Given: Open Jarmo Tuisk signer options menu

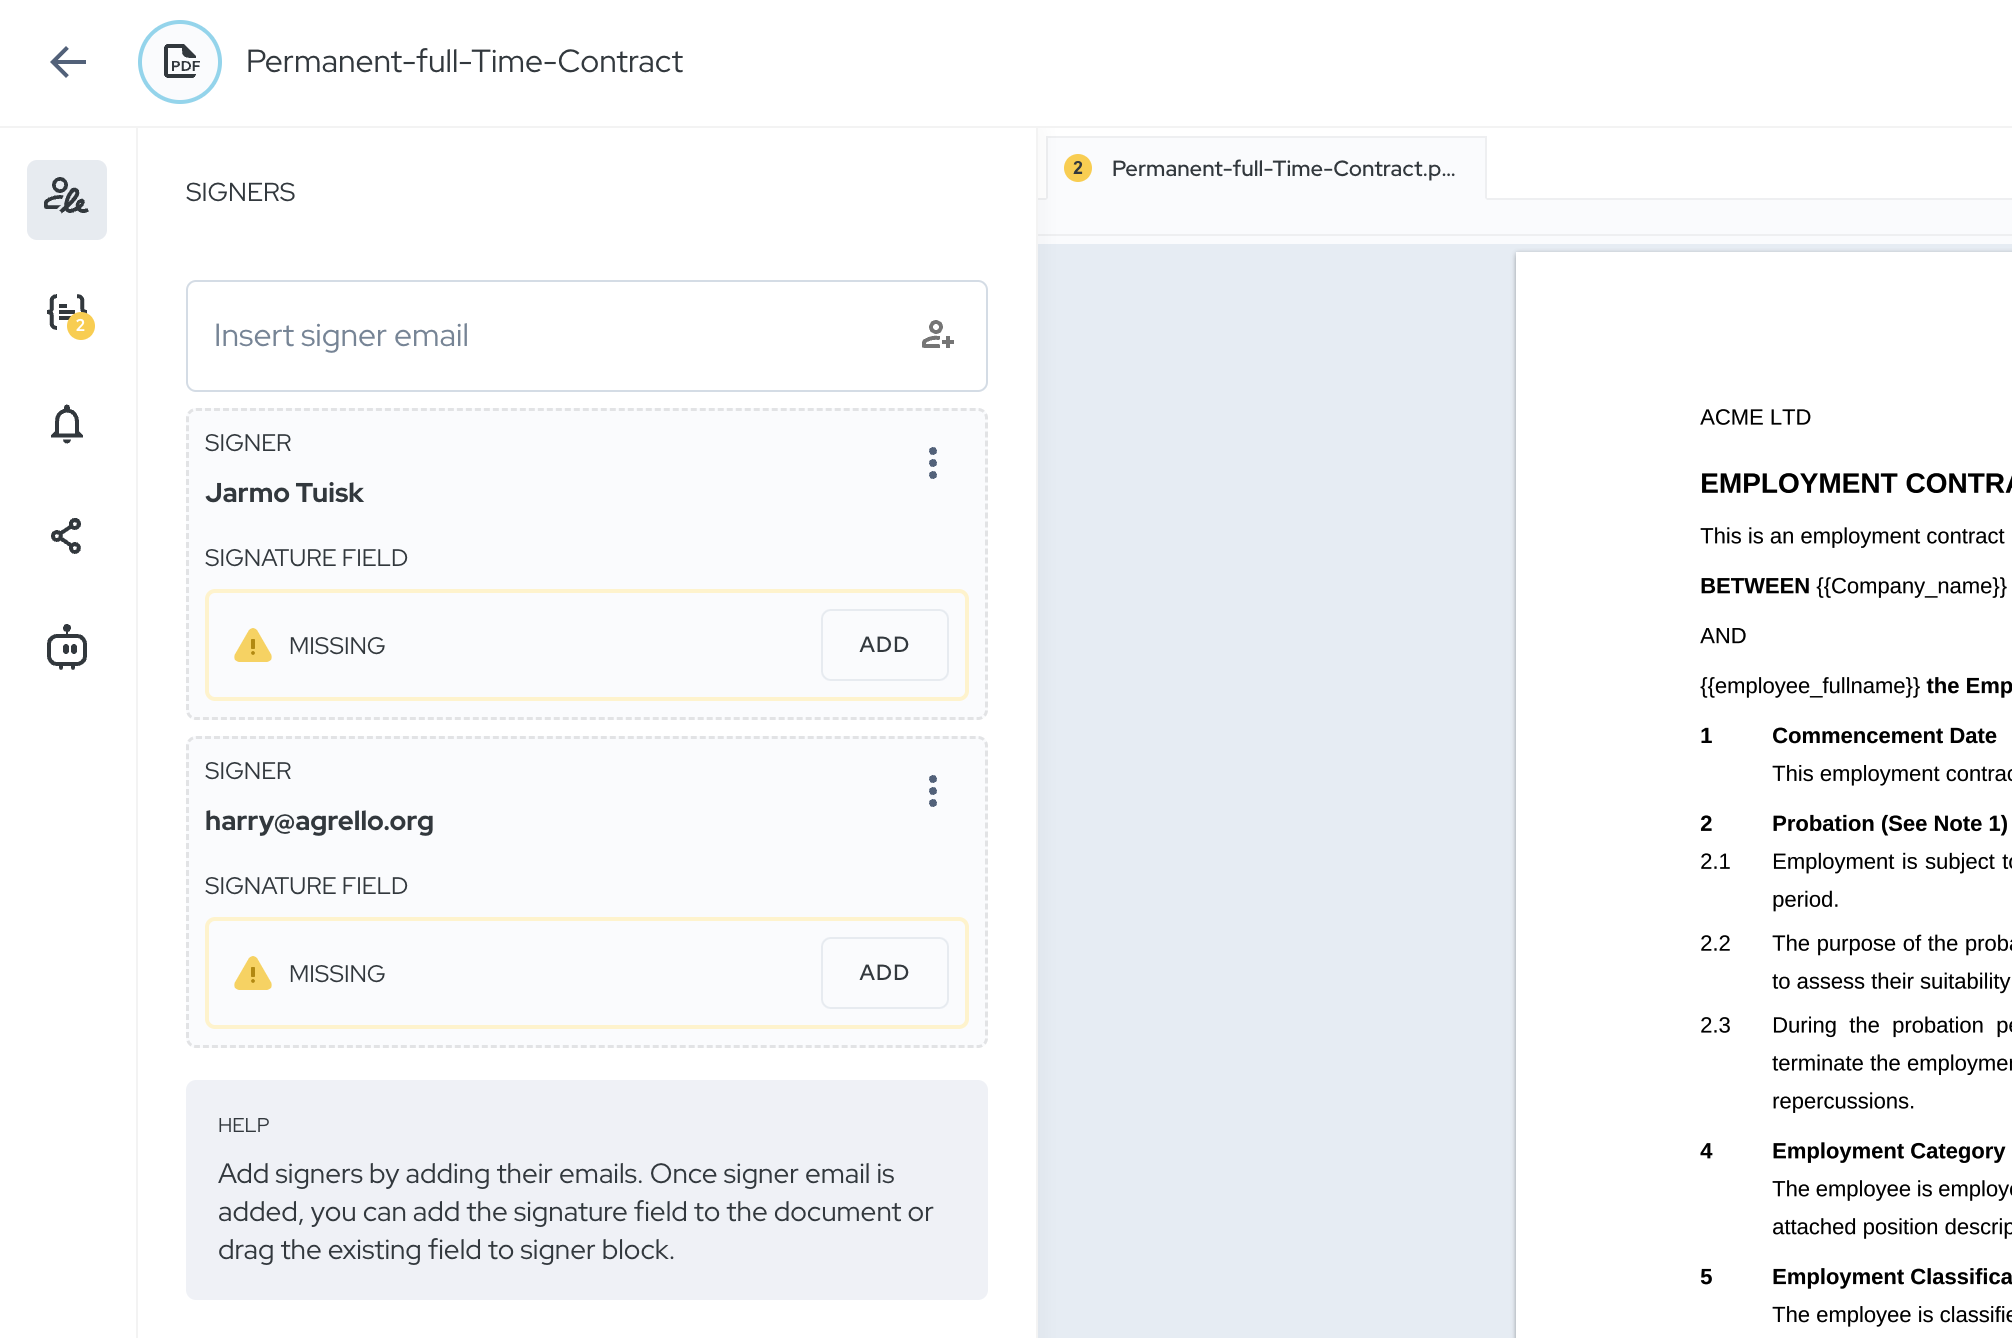Looking at the screenshot, I should click(932, 463).
